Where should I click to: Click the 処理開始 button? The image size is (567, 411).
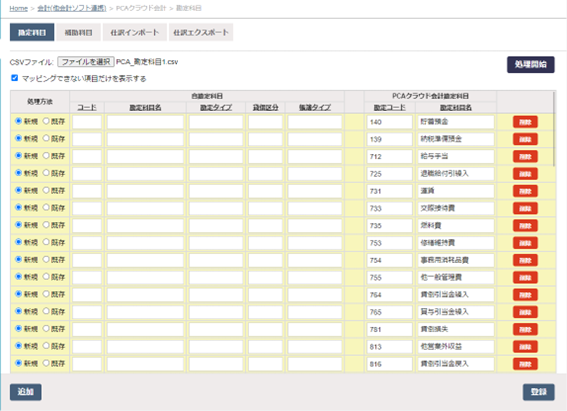pos(530,65)
